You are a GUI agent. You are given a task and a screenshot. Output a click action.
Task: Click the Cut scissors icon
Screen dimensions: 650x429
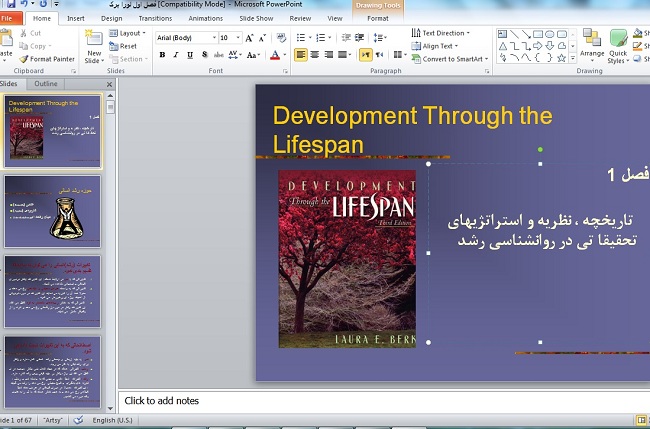(24, 33)
